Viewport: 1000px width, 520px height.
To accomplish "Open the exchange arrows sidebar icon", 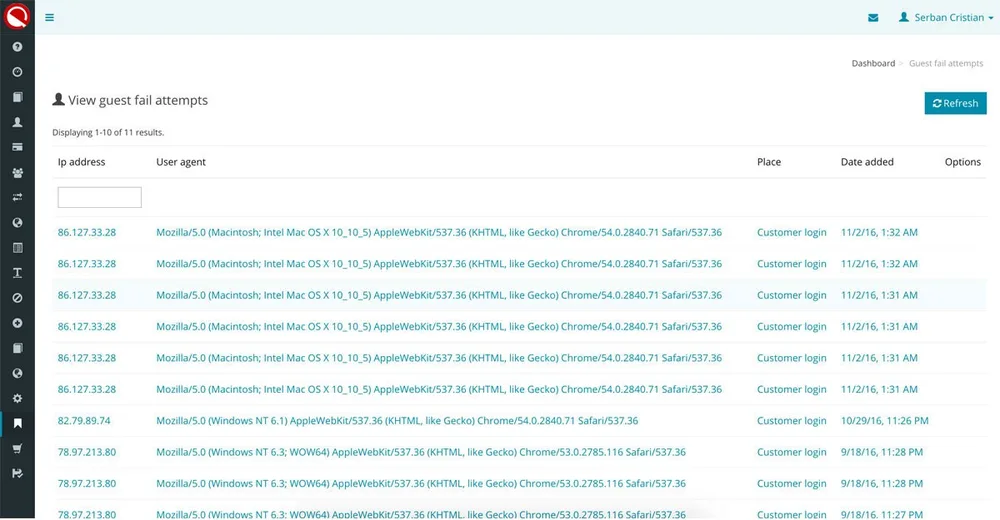I will click(x=17, y=197).
